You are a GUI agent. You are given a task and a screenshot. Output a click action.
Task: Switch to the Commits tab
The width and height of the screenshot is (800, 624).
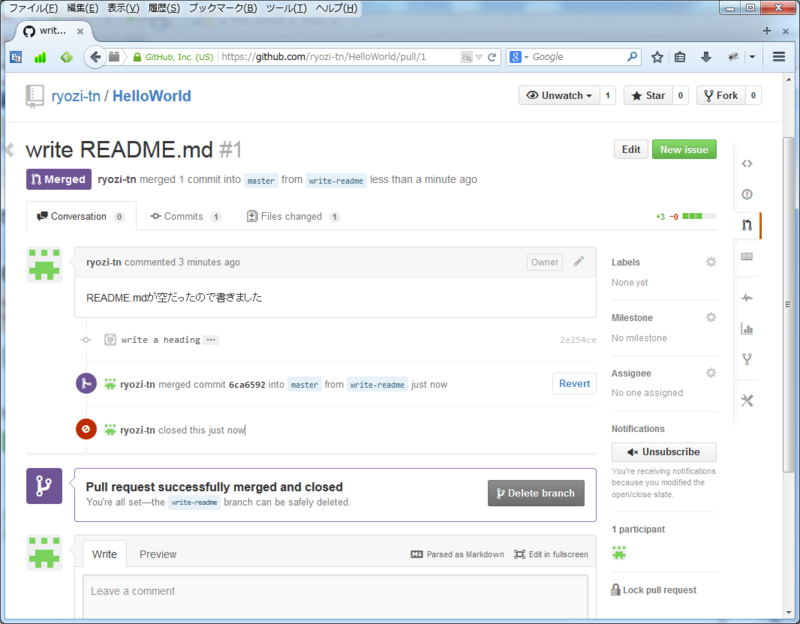click(x=185, y=216)
